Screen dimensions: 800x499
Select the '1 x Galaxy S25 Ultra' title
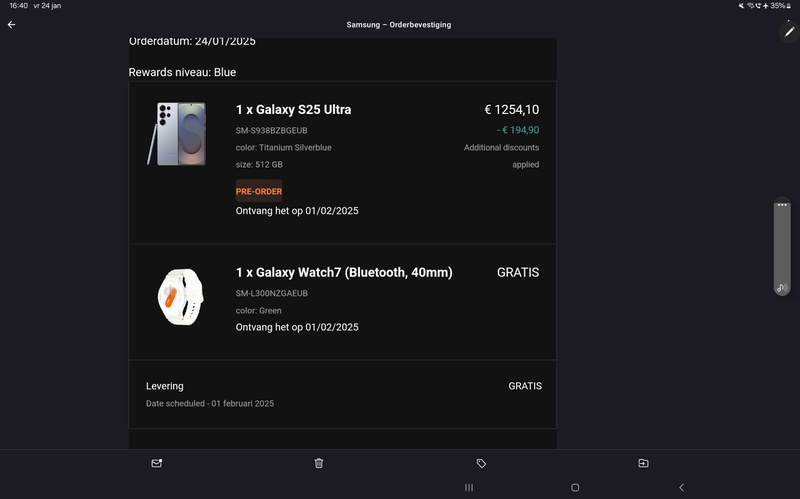click(293, 110)
